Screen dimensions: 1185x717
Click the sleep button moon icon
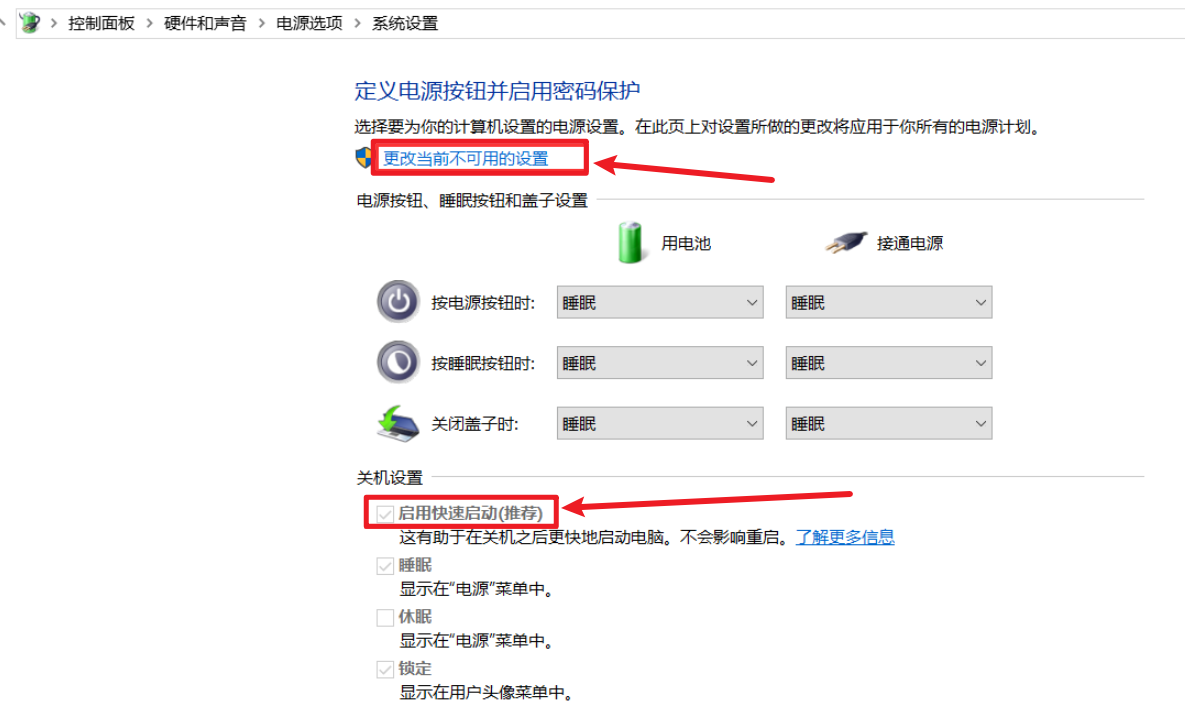(398, 362)
